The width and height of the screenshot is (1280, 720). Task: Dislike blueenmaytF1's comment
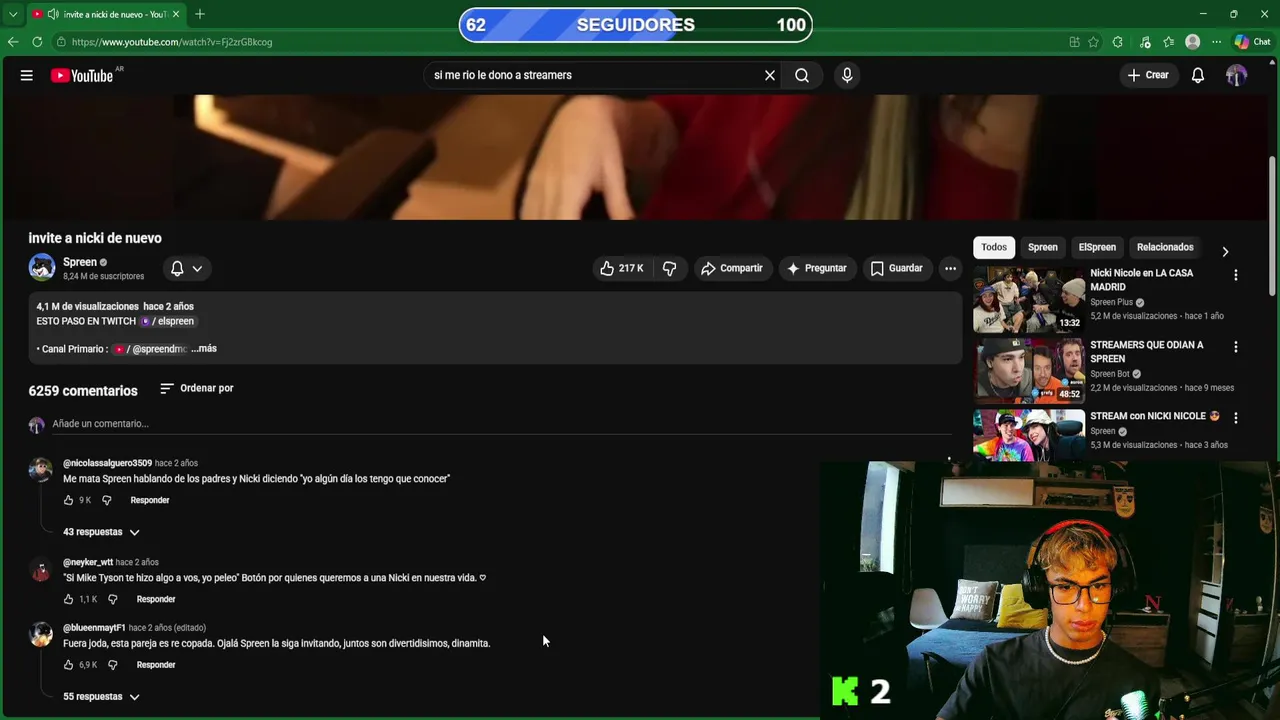click(112, 665)
